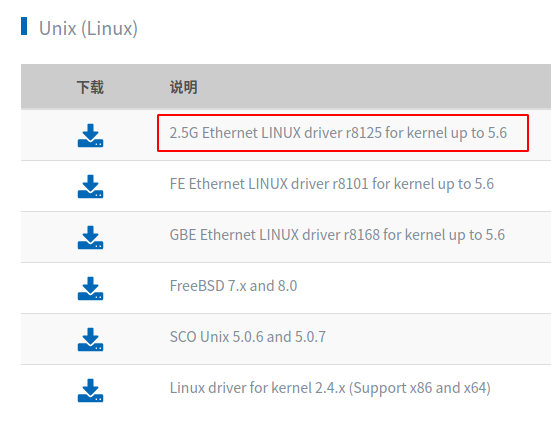Click the Unix (Linux) section heading
Screen dimensions: 551x428
[88, 28]
